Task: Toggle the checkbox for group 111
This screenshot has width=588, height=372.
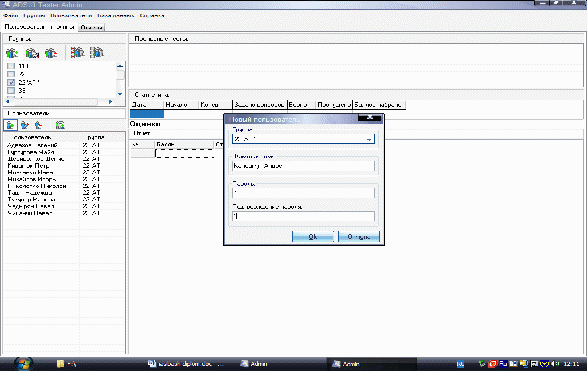Action: 11,66
